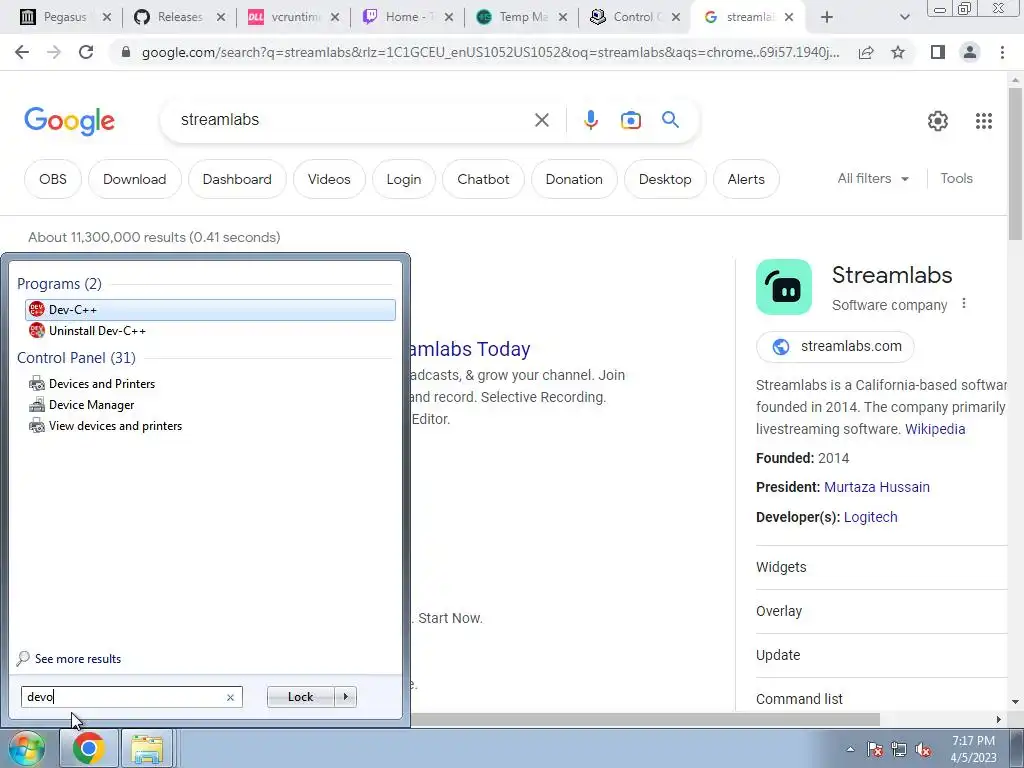Click the Tools button

(956, 178)
